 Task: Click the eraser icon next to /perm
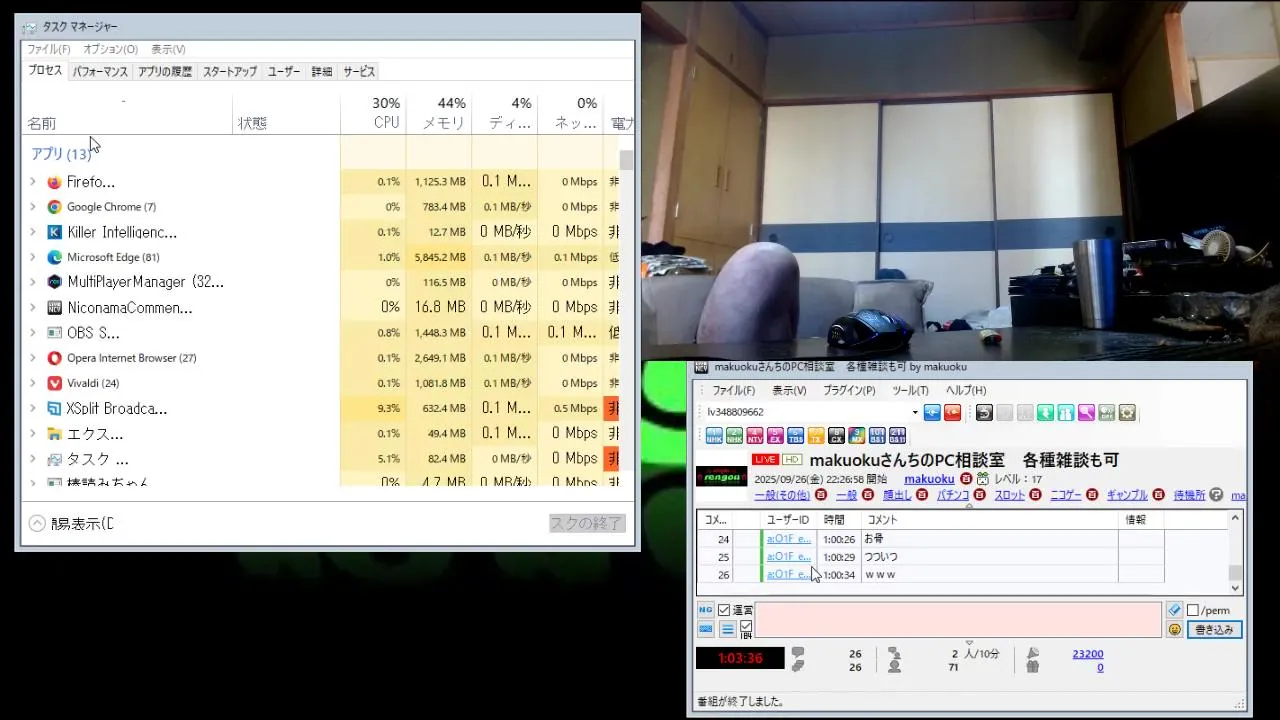1174,610
